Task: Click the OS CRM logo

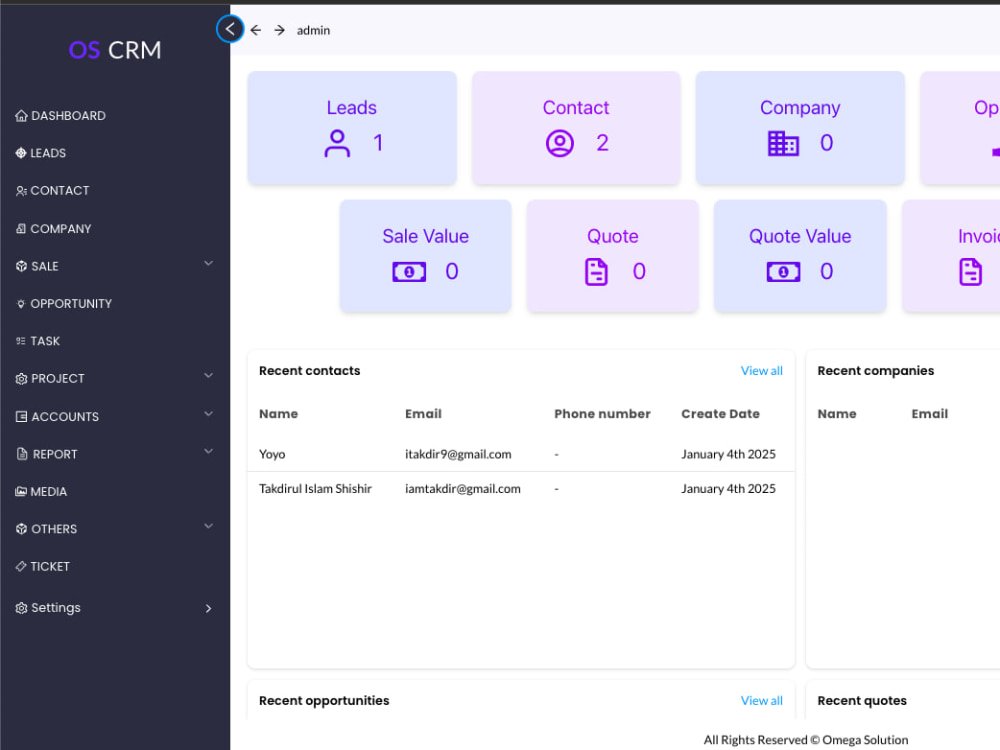Action: [x=115, y=50]
